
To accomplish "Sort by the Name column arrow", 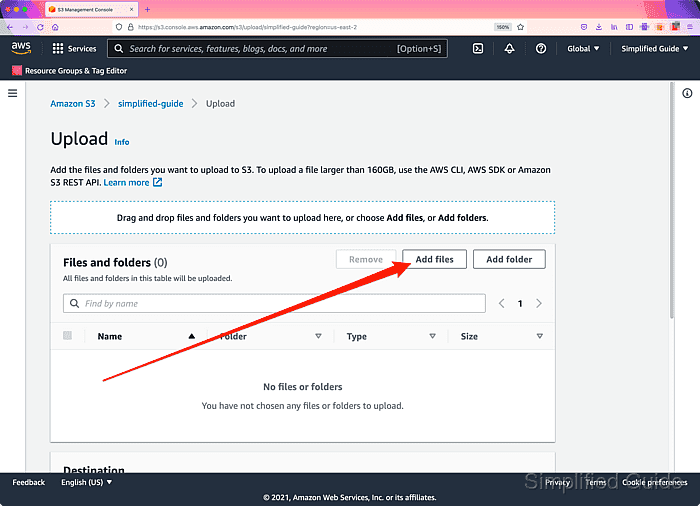I will [192, 336].
